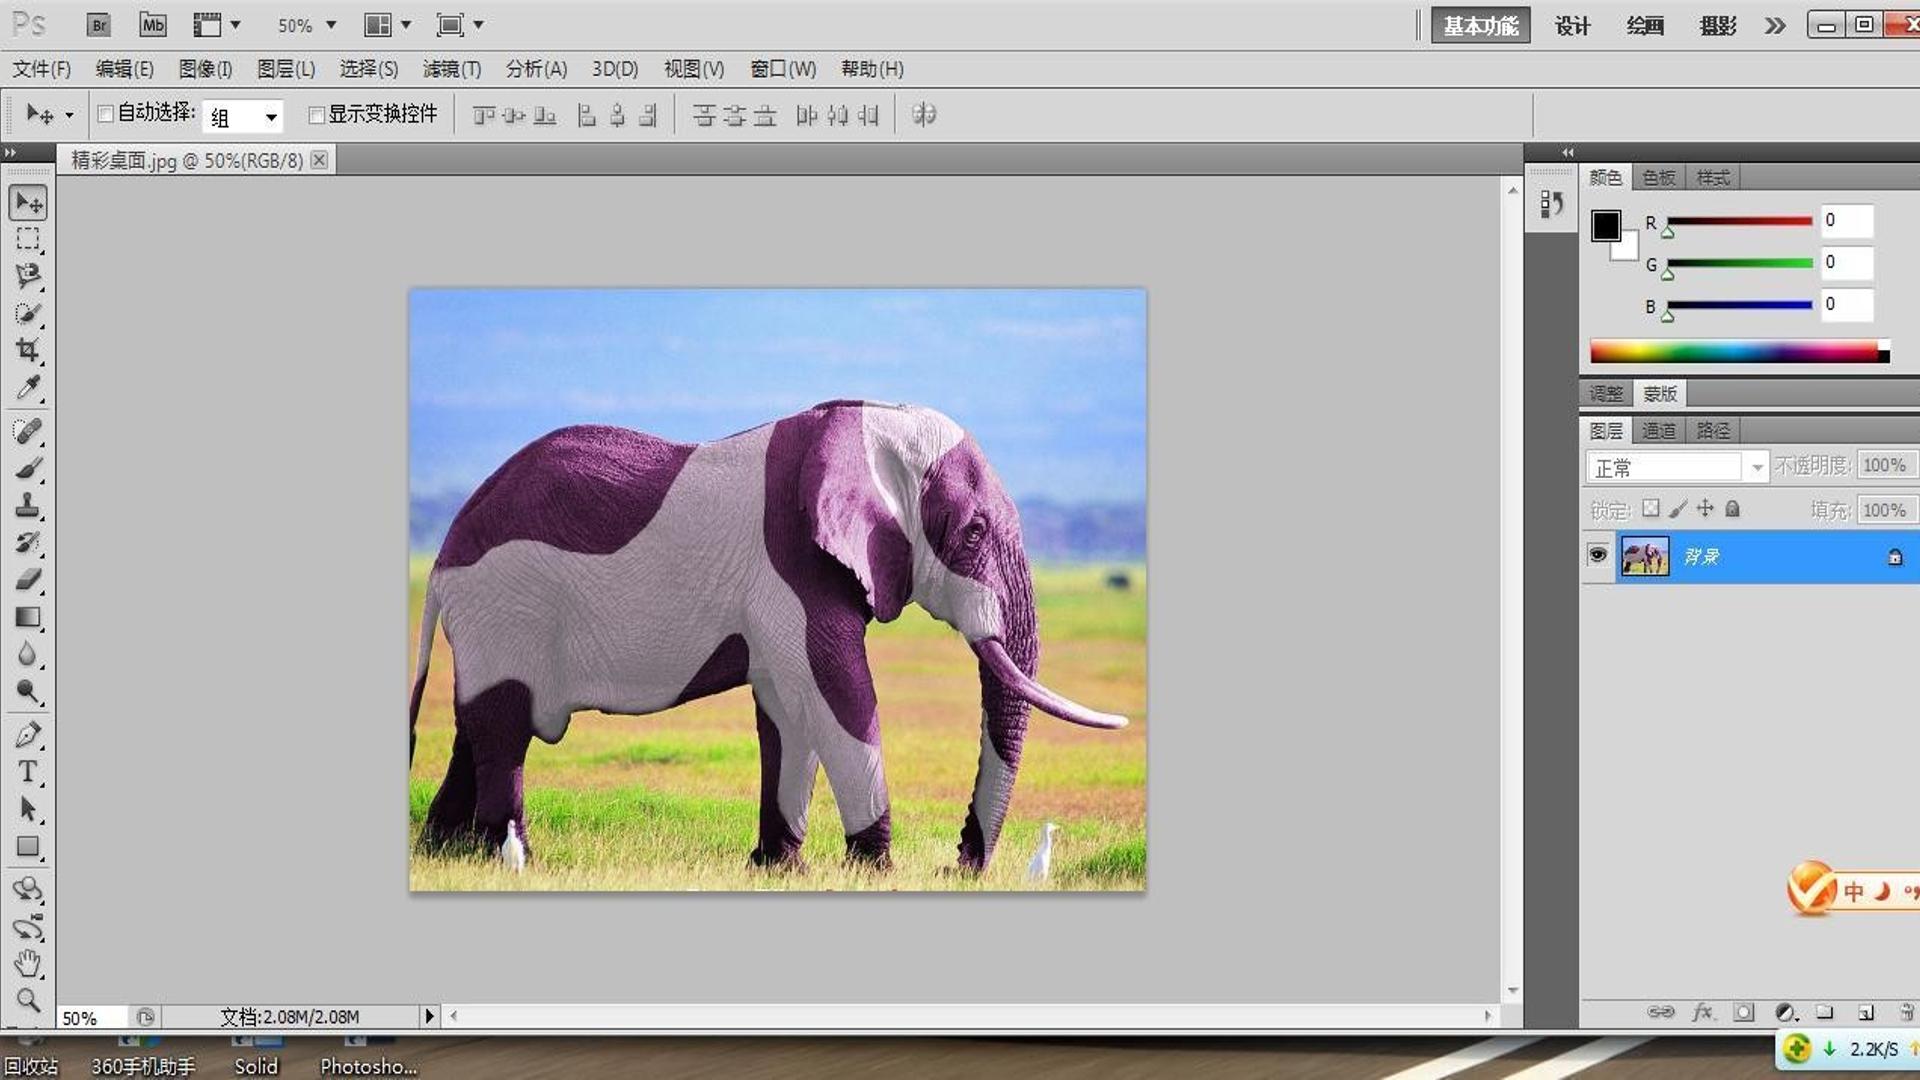Screen dimensions: 1920x1080
Task: Show more workspaces with the chevron
Action: (x=1775, y=25)
